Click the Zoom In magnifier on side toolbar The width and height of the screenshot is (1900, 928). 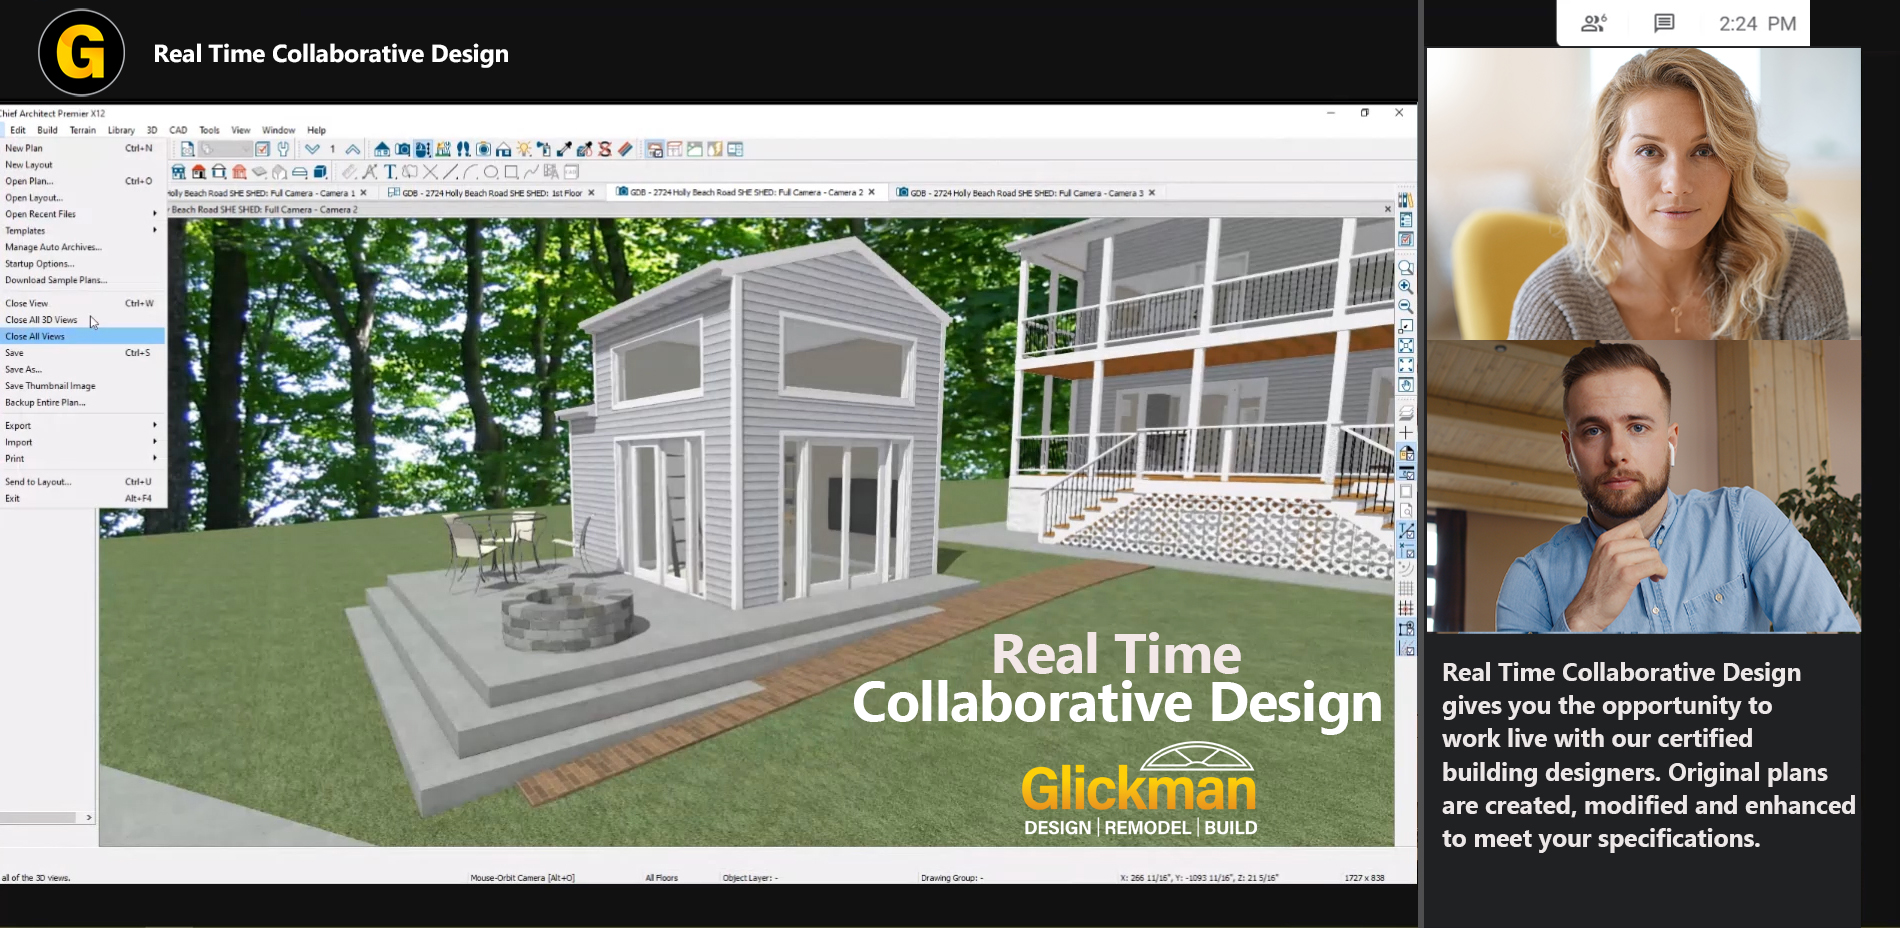tap(1405, 286)
